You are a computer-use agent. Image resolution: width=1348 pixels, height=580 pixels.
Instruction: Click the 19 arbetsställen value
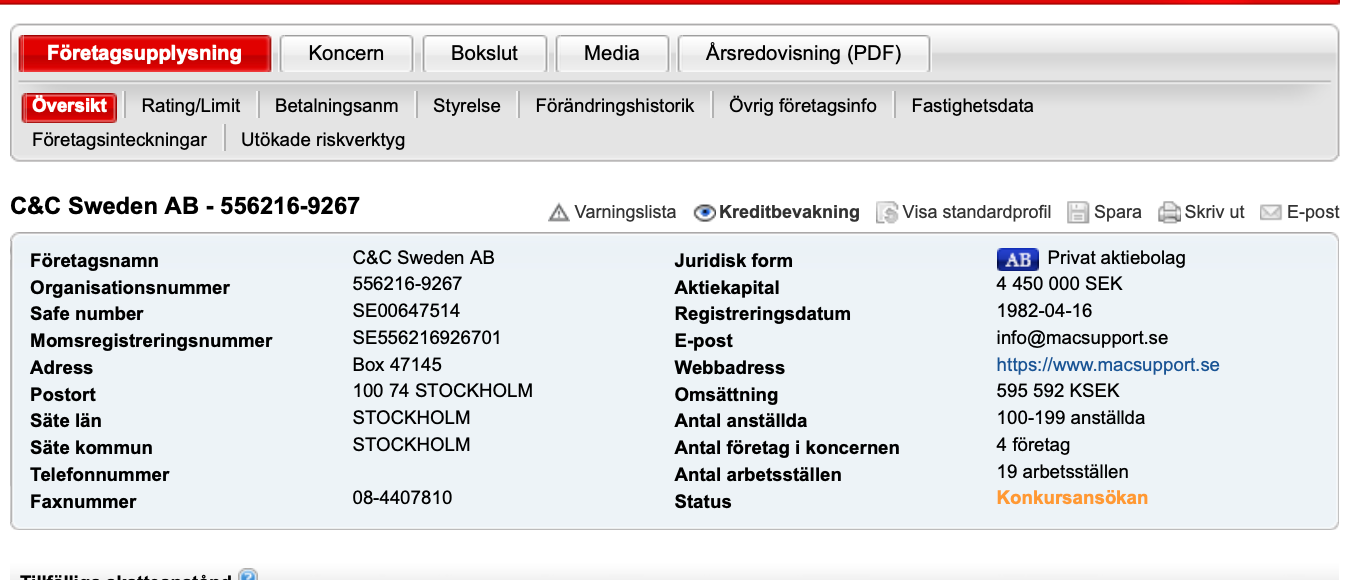(1063, 472)
